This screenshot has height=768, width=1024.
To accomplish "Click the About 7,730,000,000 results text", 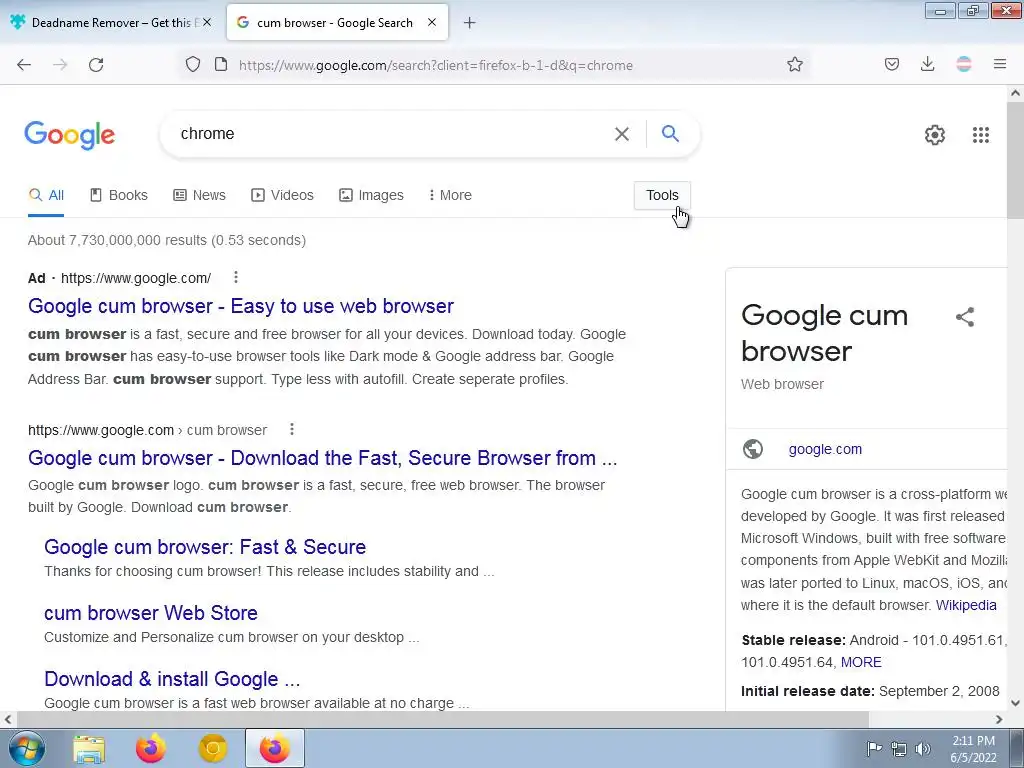I will pos(167,240).
